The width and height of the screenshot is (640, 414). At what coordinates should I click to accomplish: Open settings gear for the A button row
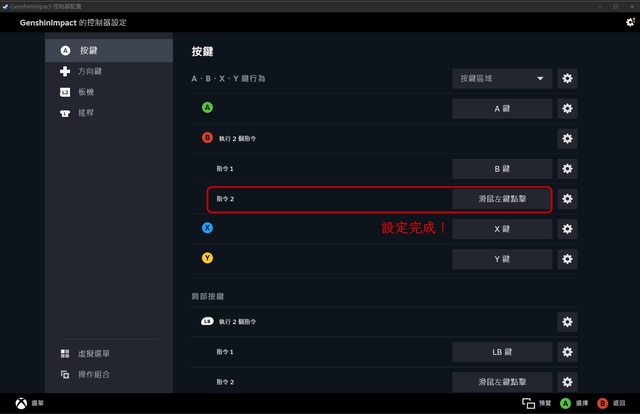[x=567, y=109]
